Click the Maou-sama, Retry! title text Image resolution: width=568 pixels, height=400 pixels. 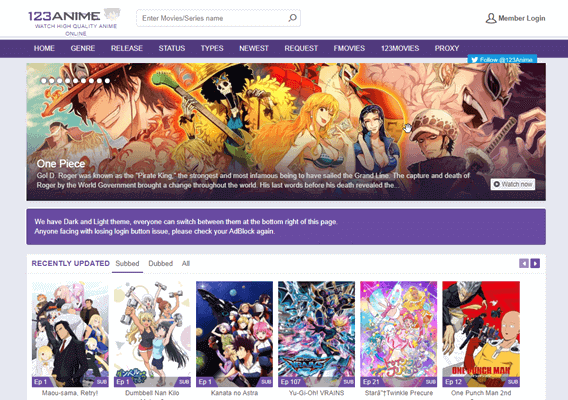point(70,393)
